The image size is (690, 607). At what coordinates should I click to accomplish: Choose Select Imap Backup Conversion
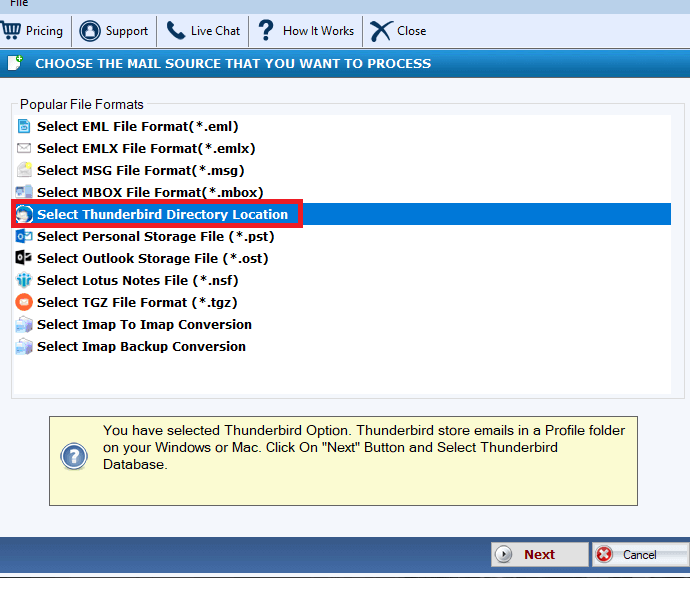point(141,346)
